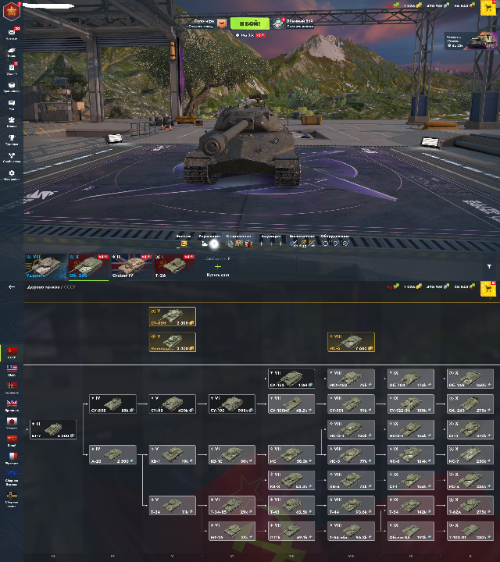Image resolution: width=500 pixels, height=562 pixels.
Task: Open the event banner showing a purple tank
Action: coord(471,42)
